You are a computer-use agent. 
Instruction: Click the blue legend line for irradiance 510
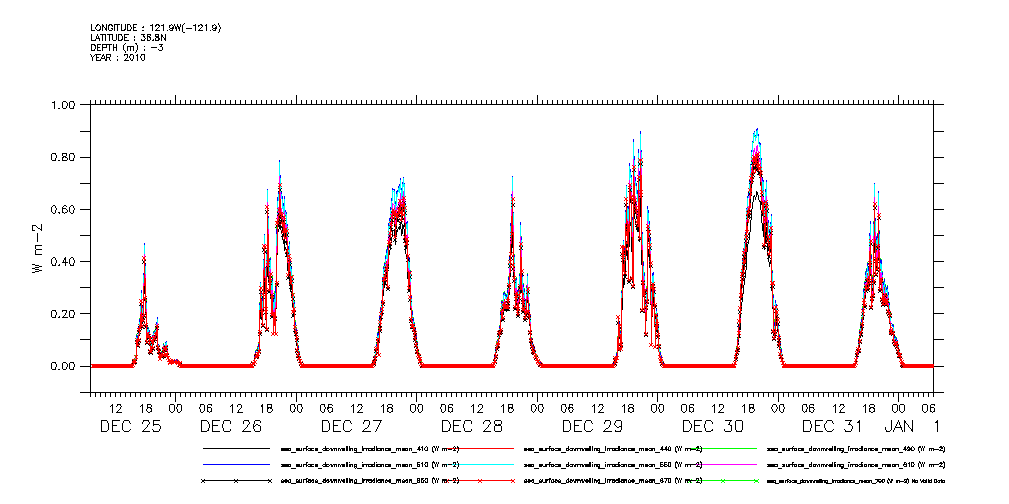coord(236,464)
